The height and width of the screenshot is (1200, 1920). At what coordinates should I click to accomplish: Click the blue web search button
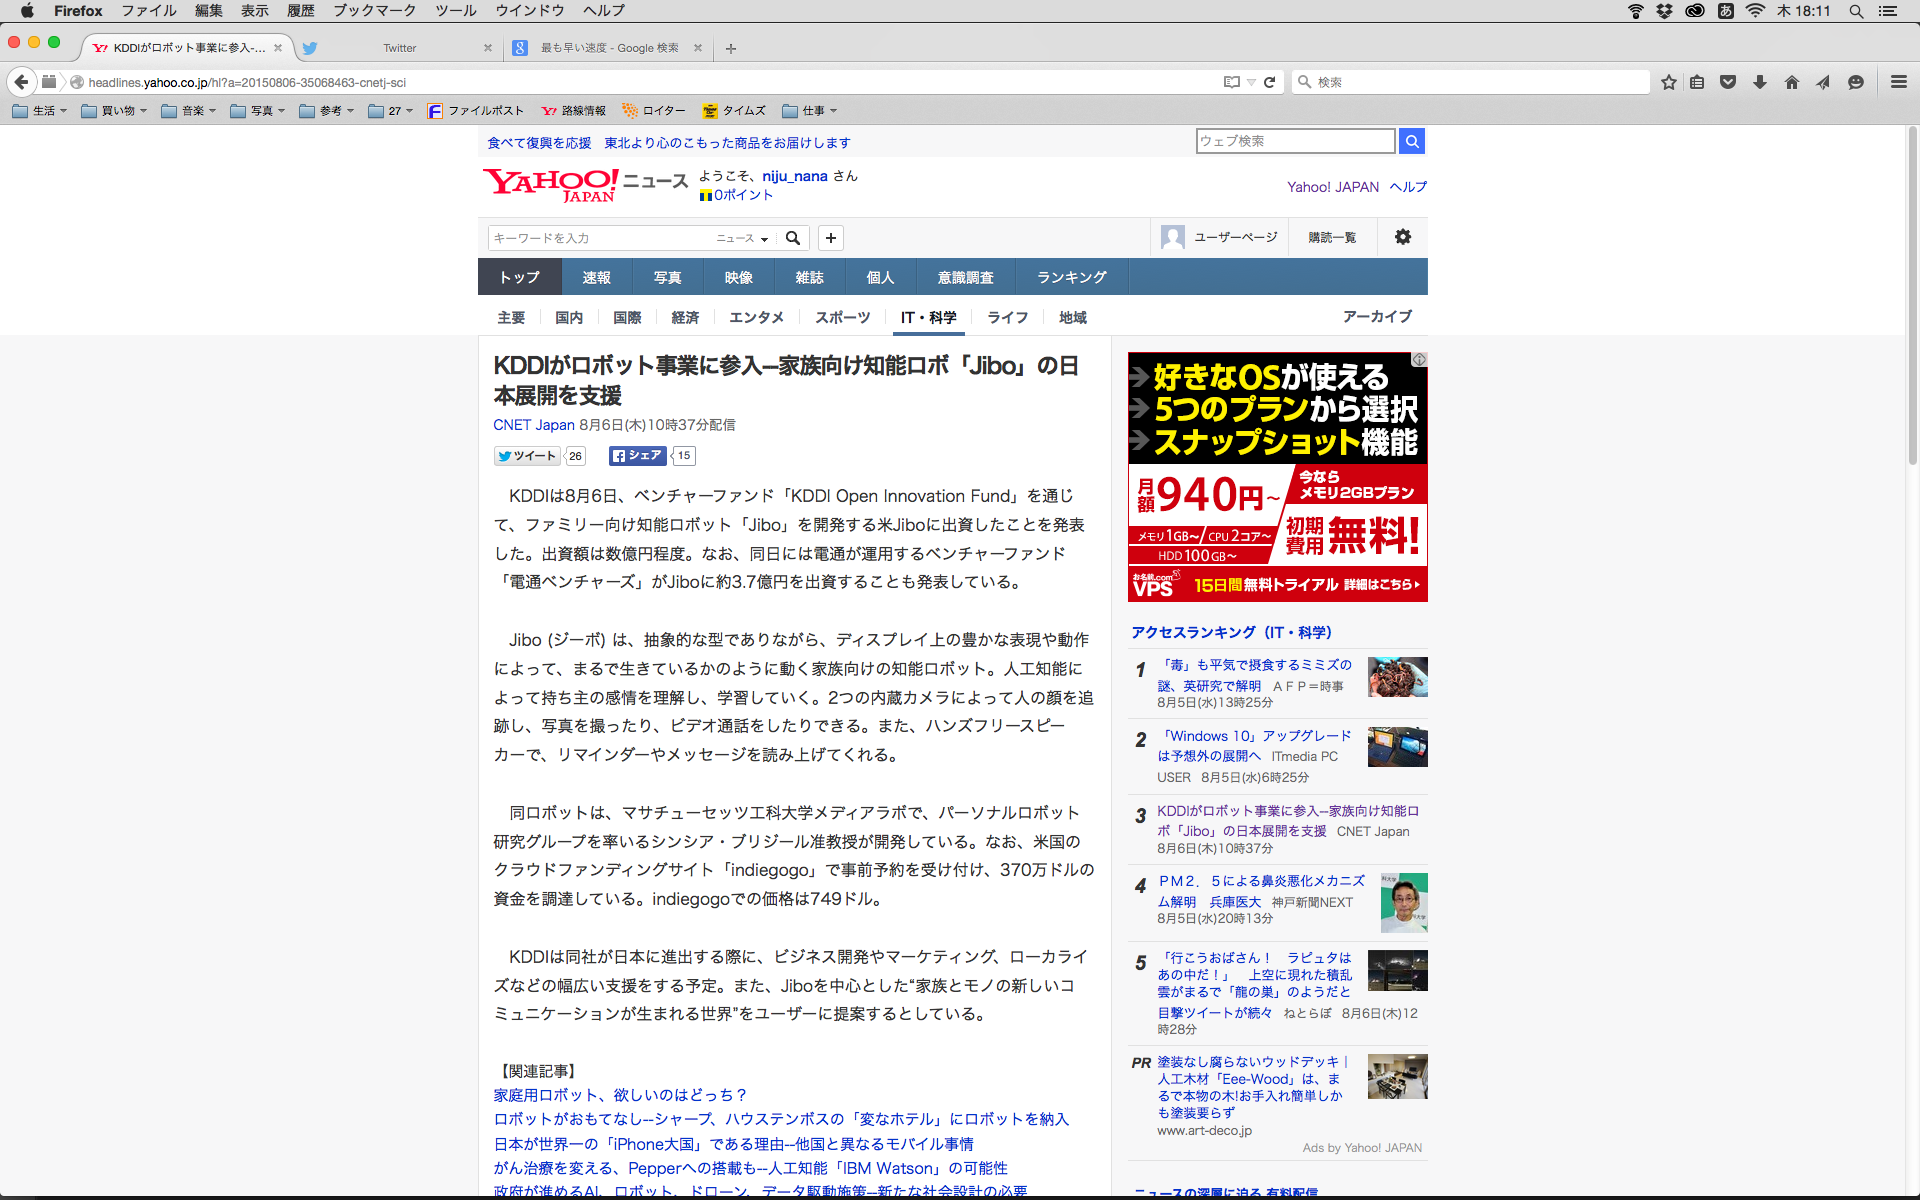tap(1412, 141)
